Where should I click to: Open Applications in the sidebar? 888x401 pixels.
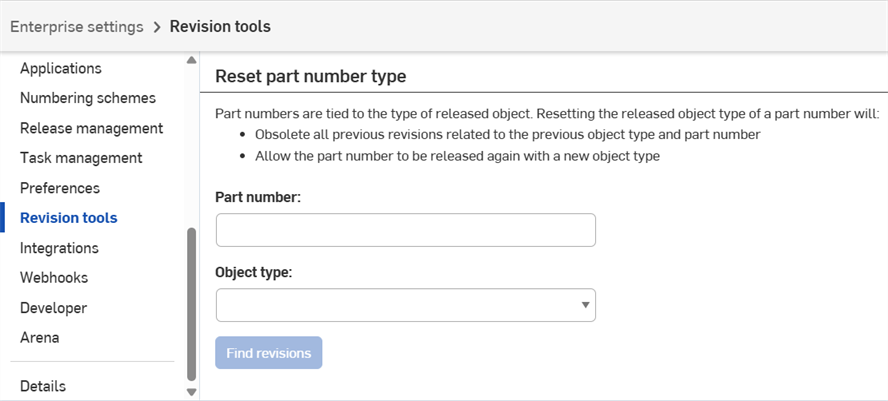(x=61, y=69)
